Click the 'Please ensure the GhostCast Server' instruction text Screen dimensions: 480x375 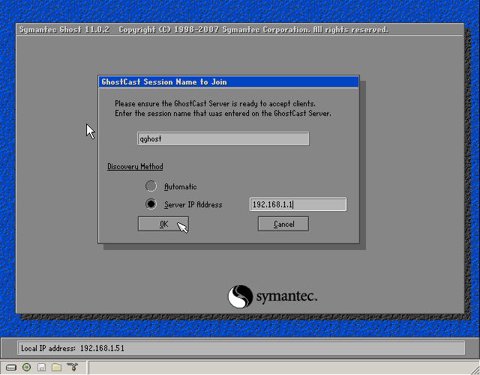point(215,103)
